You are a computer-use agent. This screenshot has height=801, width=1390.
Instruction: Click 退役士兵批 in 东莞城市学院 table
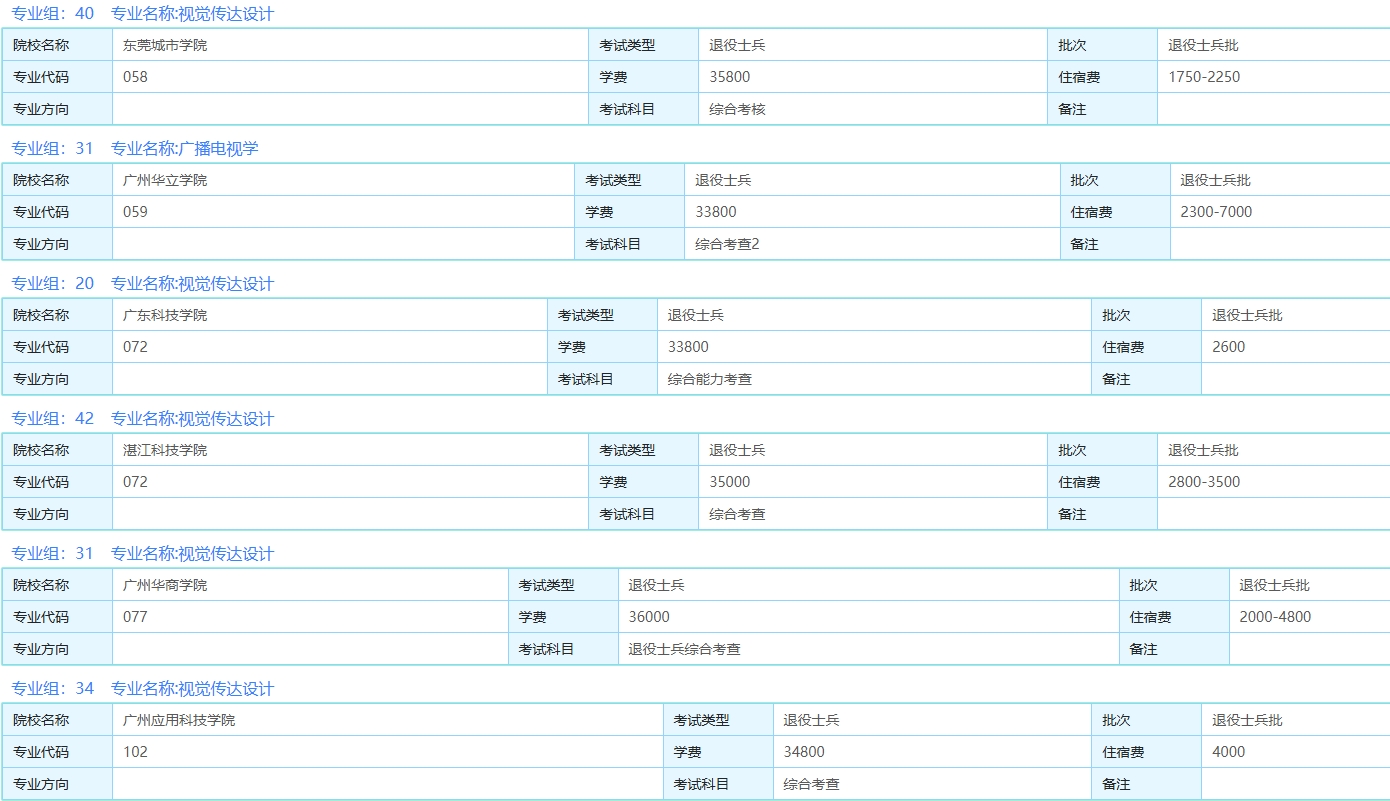(1203, 45)
